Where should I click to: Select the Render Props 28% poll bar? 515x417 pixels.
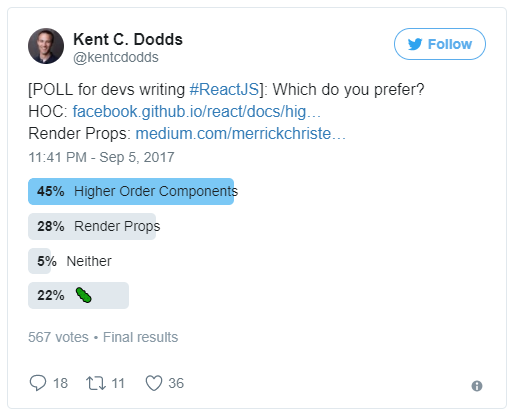[92, 226]
